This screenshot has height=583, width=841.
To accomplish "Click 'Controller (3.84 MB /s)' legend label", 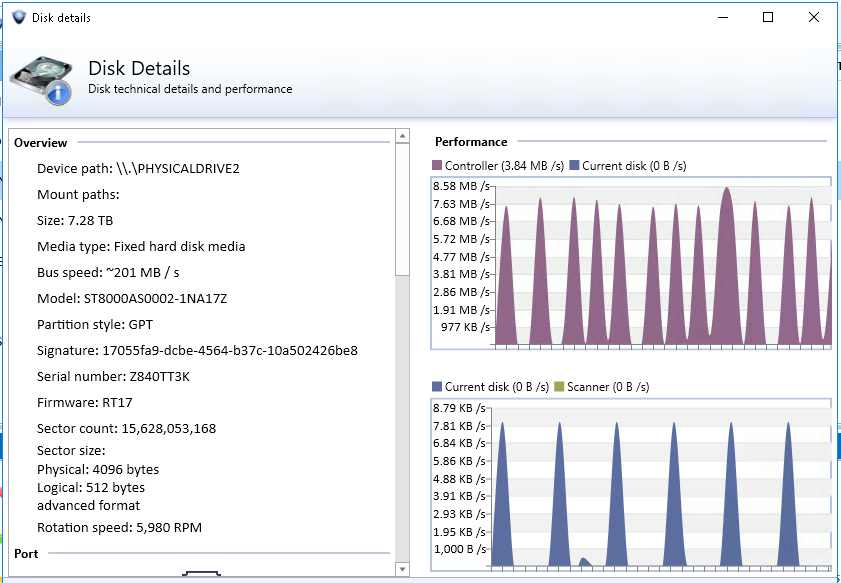I will 504,166.
